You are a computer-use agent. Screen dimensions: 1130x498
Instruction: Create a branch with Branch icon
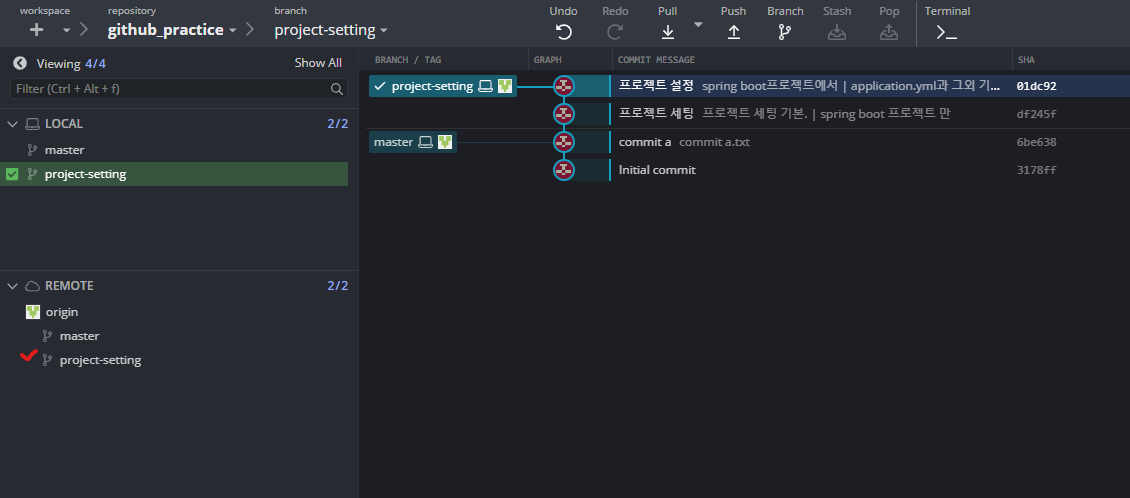(785, 32)
